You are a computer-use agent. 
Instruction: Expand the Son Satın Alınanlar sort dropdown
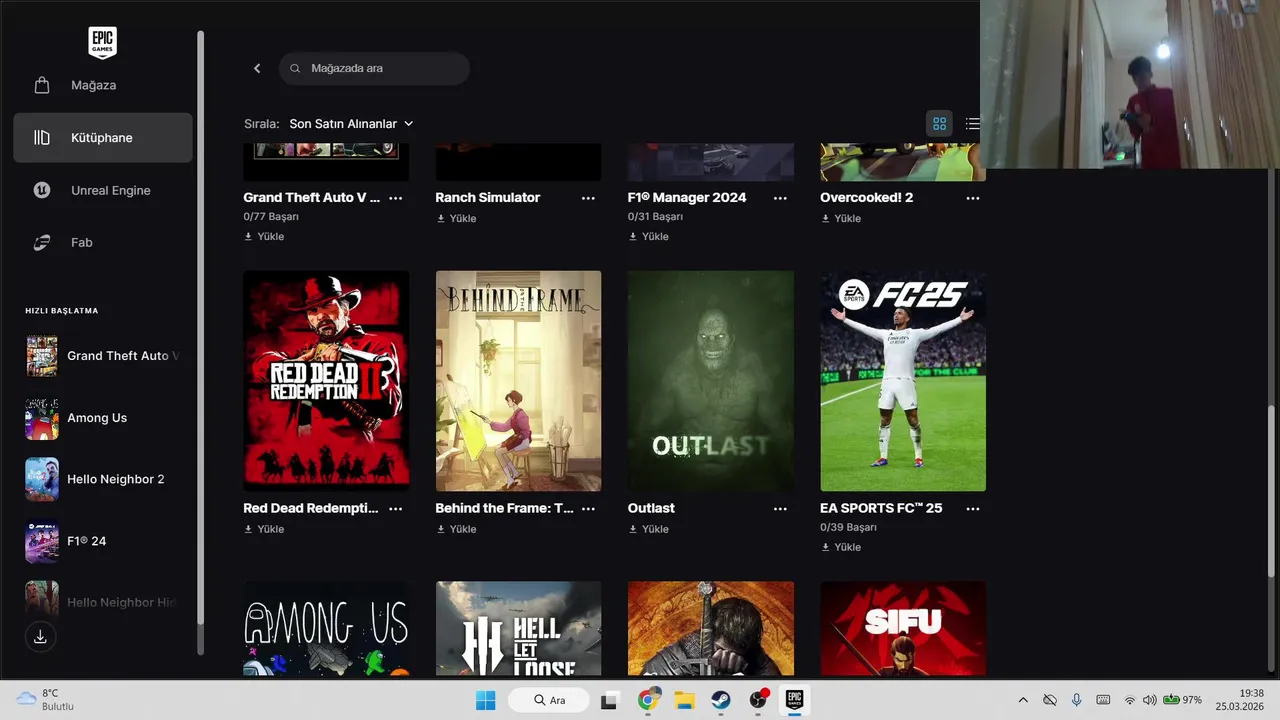click(351, 124)
